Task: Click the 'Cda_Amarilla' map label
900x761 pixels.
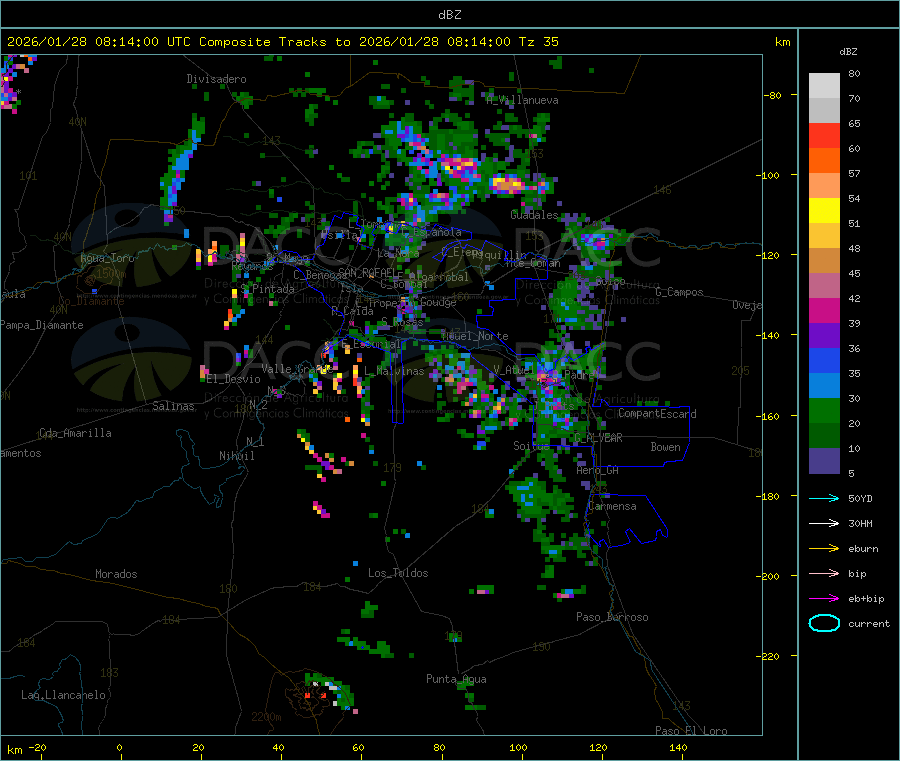Action: pos(75,433)
